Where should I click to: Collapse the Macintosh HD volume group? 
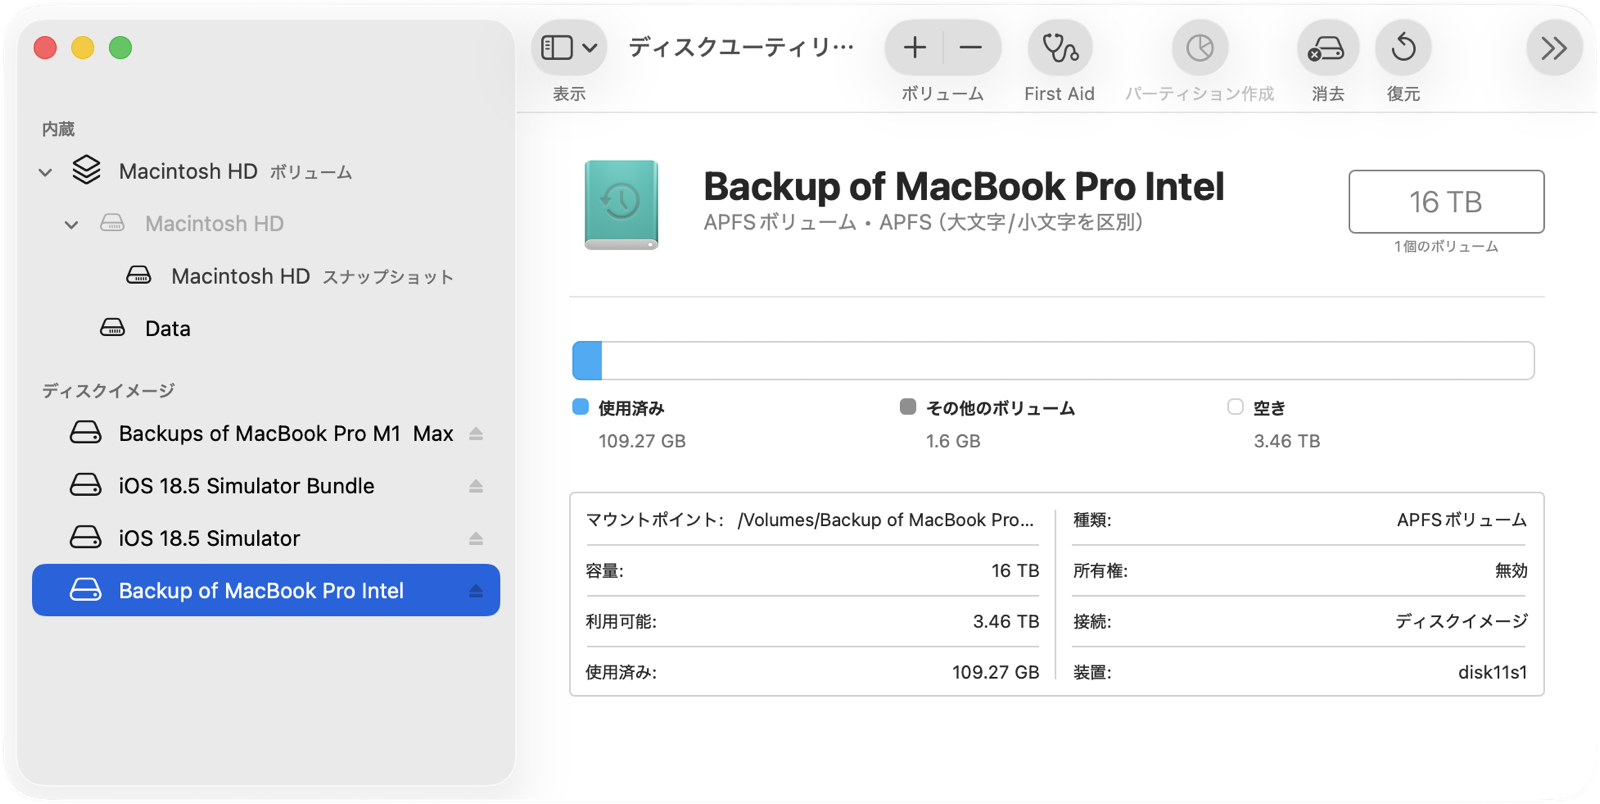pyautogui.click(x=45, y=172)
